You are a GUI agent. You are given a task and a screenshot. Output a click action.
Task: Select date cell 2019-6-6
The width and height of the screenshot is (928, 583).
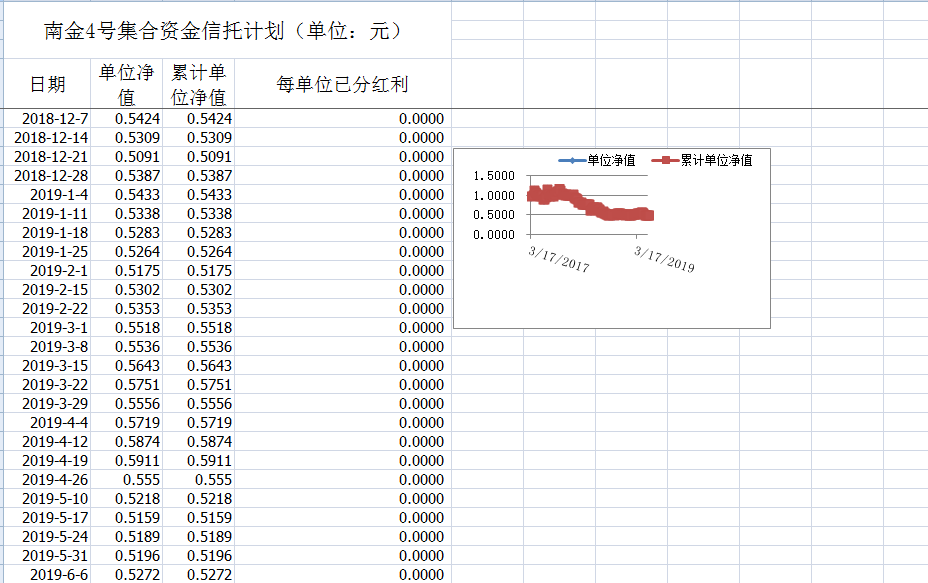point(47,574)
